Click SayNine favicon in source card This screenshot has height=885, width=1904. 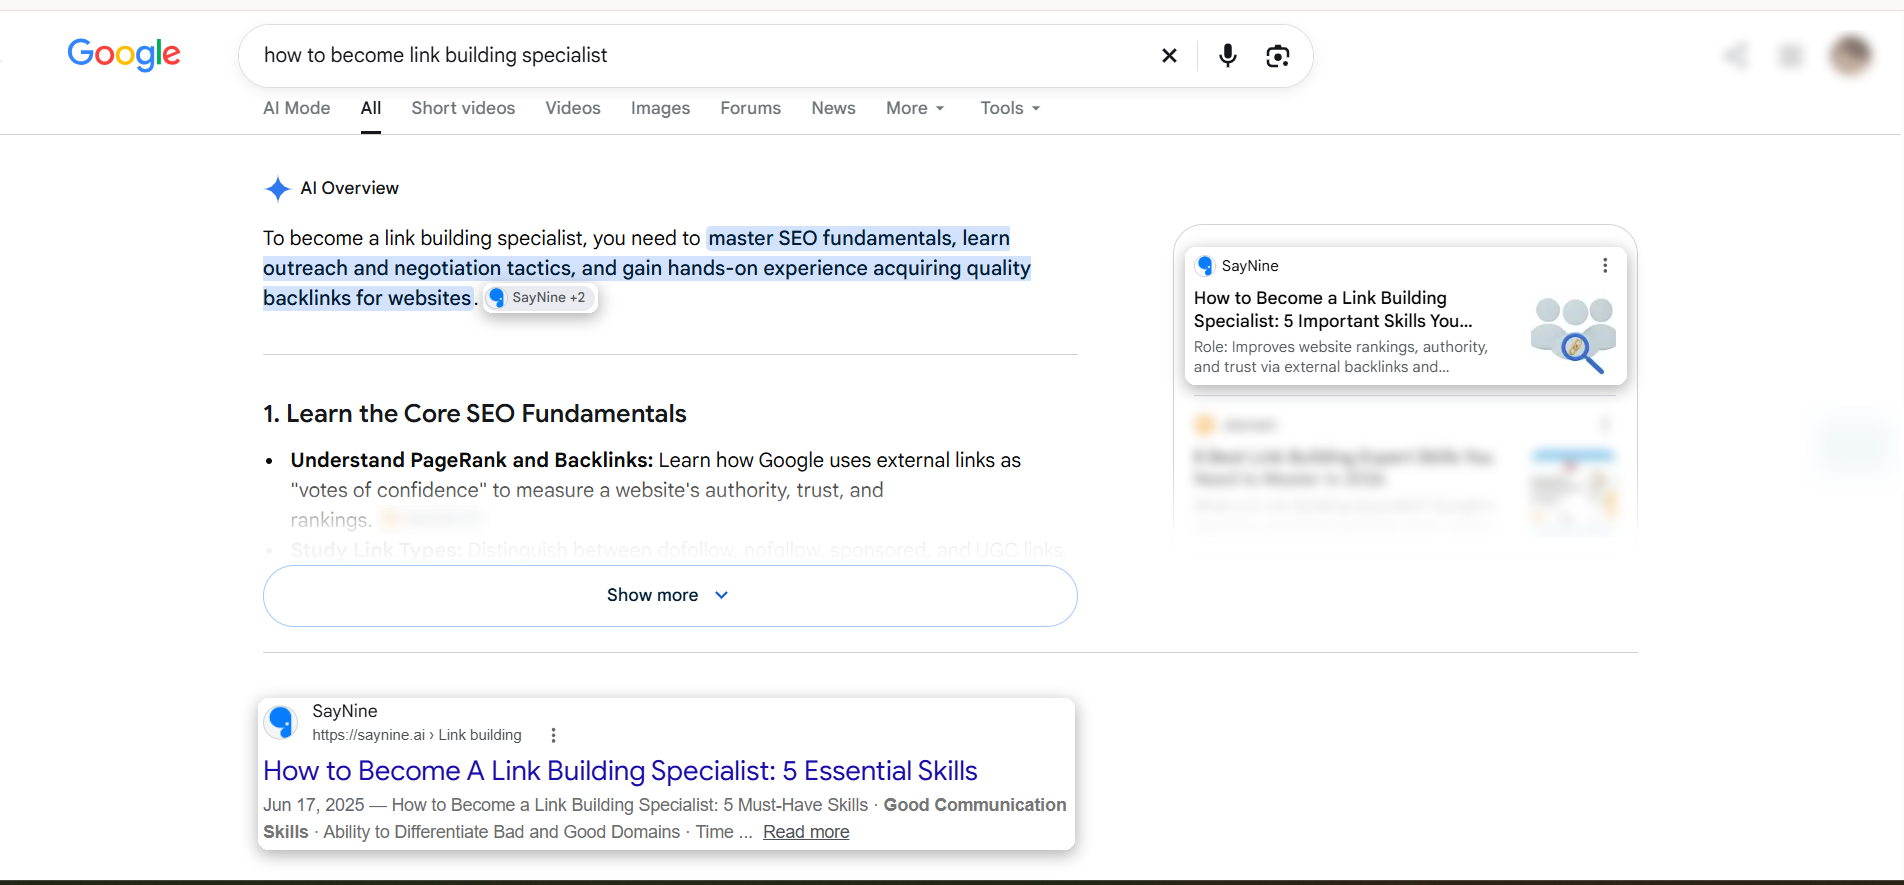coord(1205,266)
